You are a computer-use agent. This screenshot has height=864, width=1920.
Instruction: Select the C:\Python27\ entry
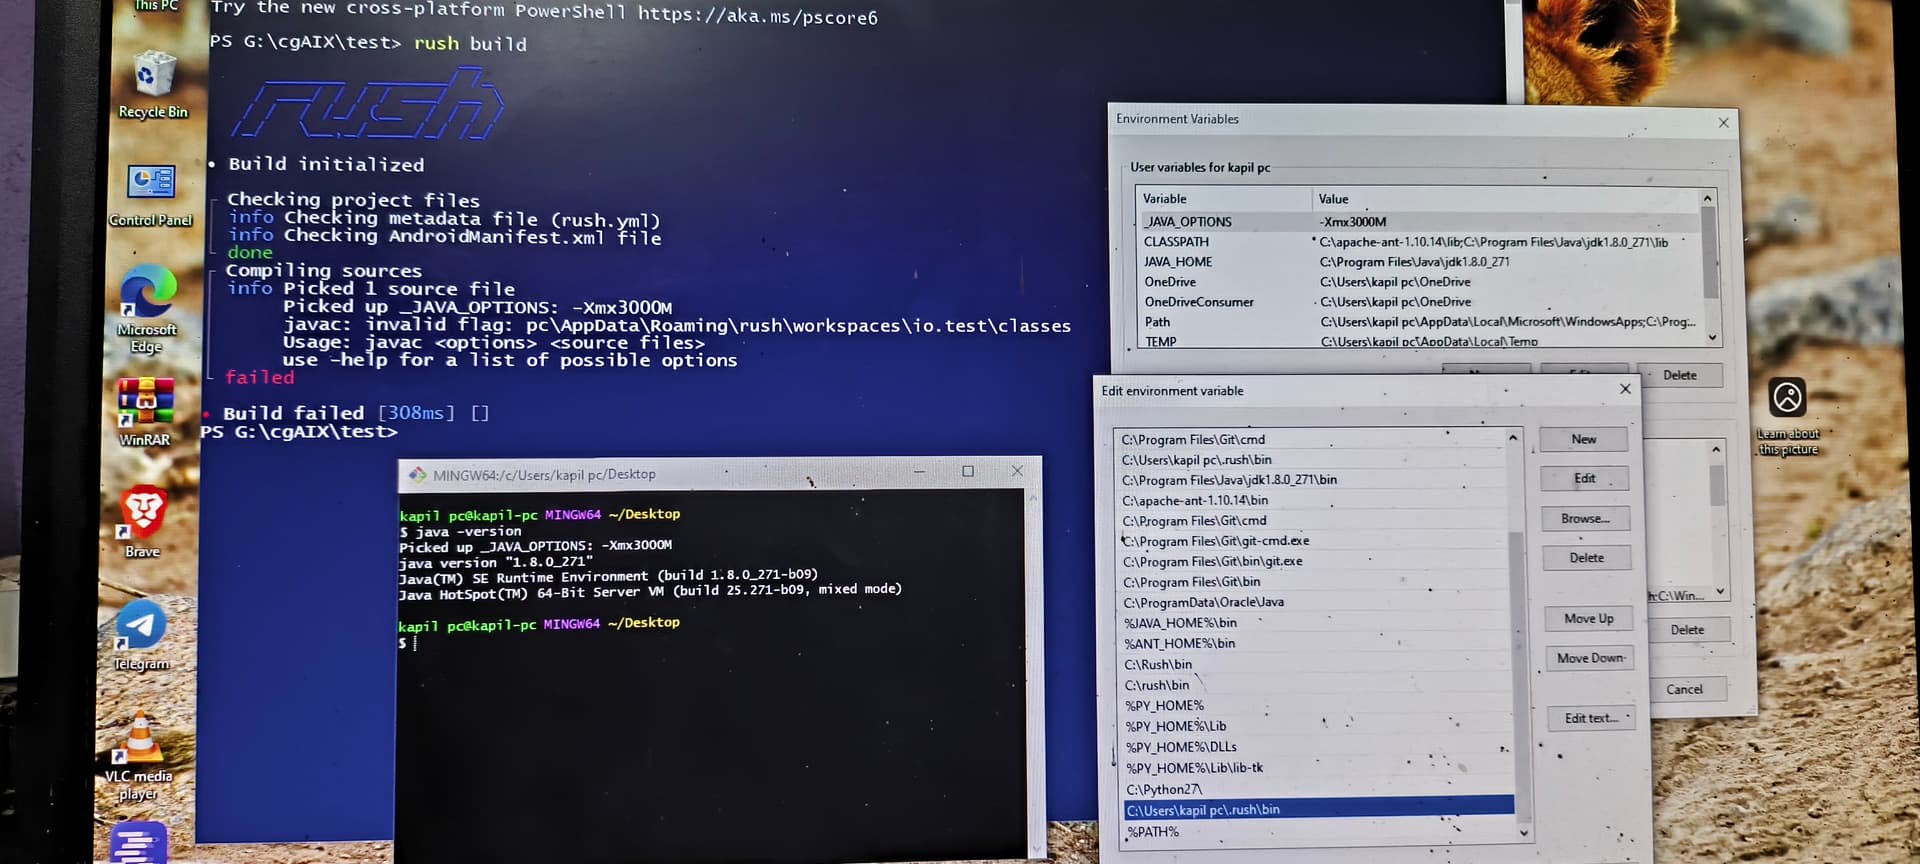click(1320, 789)
